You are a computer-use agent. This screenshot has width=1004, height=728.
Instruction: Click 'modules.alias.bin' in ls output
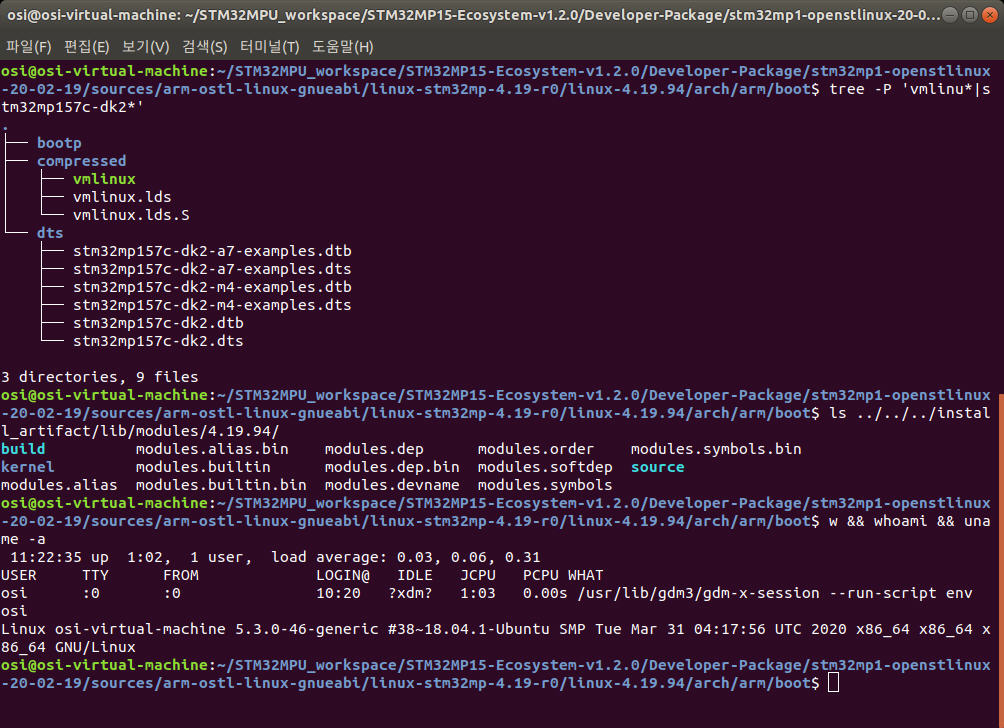tap(212, 449)
